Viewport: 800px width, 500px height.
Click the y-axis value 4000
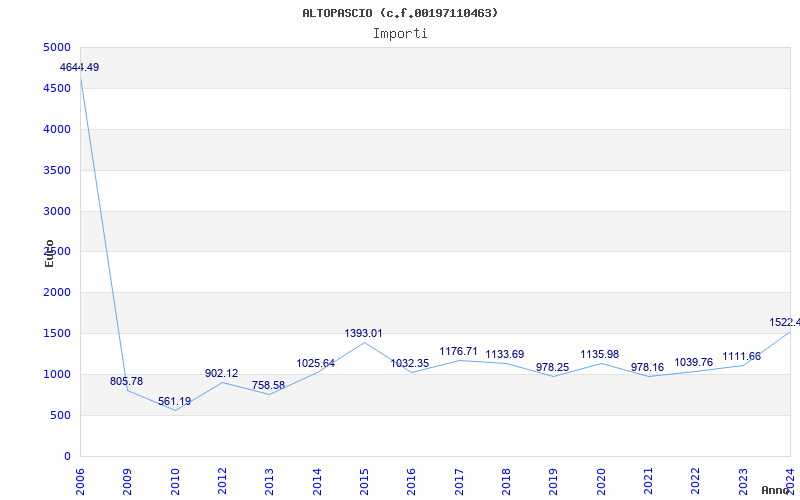(57, 129)
